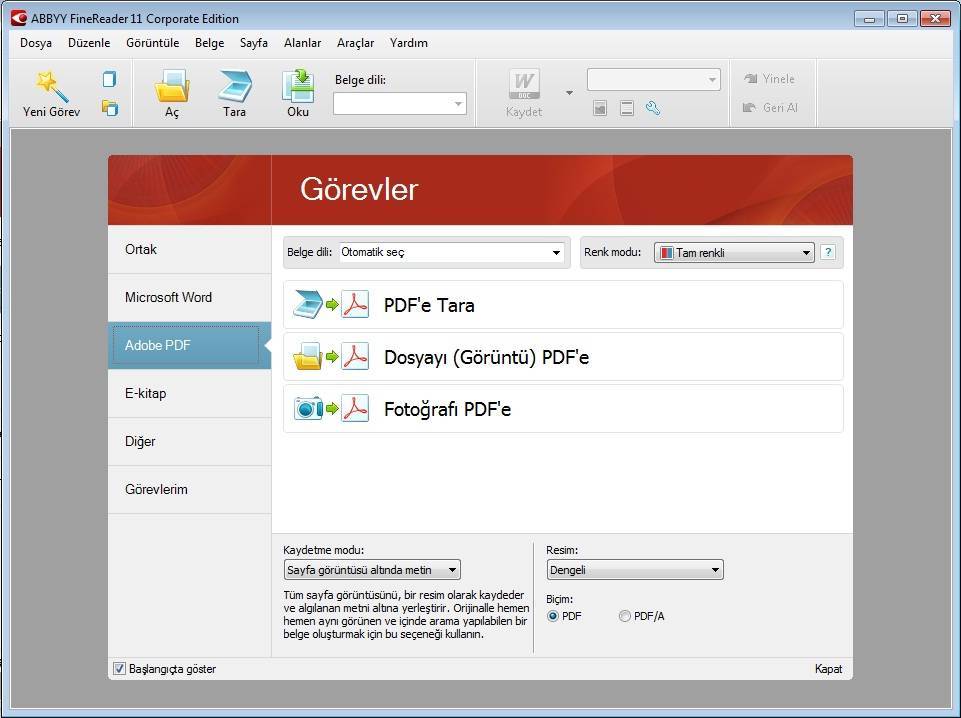Click the Yeni Görev wand icon

[x=51, y=86]
